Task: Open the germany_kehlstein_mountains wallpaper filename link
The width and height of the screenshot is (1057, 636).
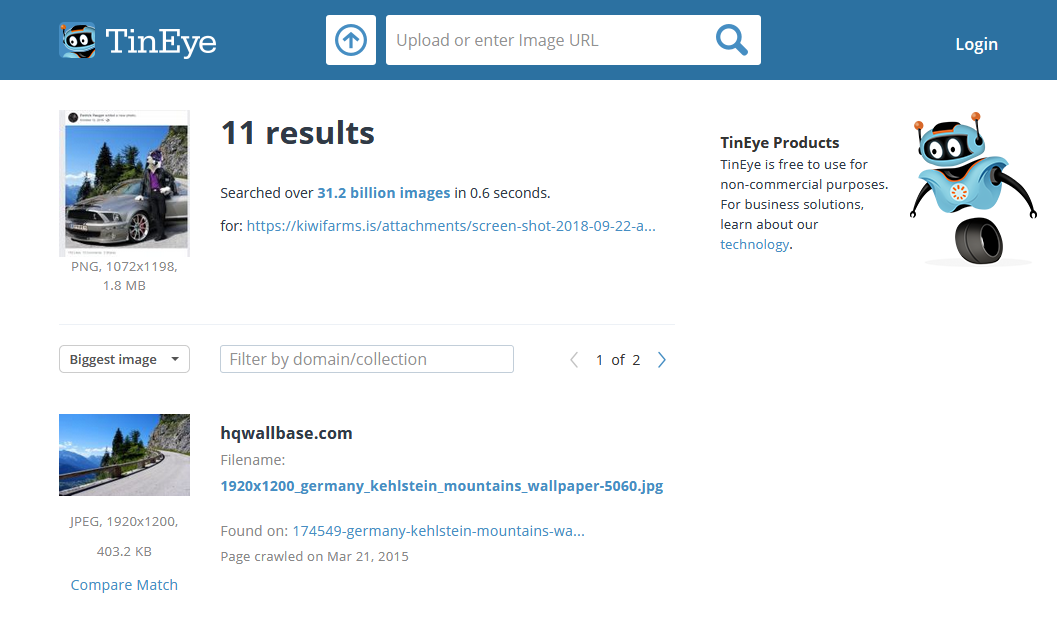Action: coord(442,486)
